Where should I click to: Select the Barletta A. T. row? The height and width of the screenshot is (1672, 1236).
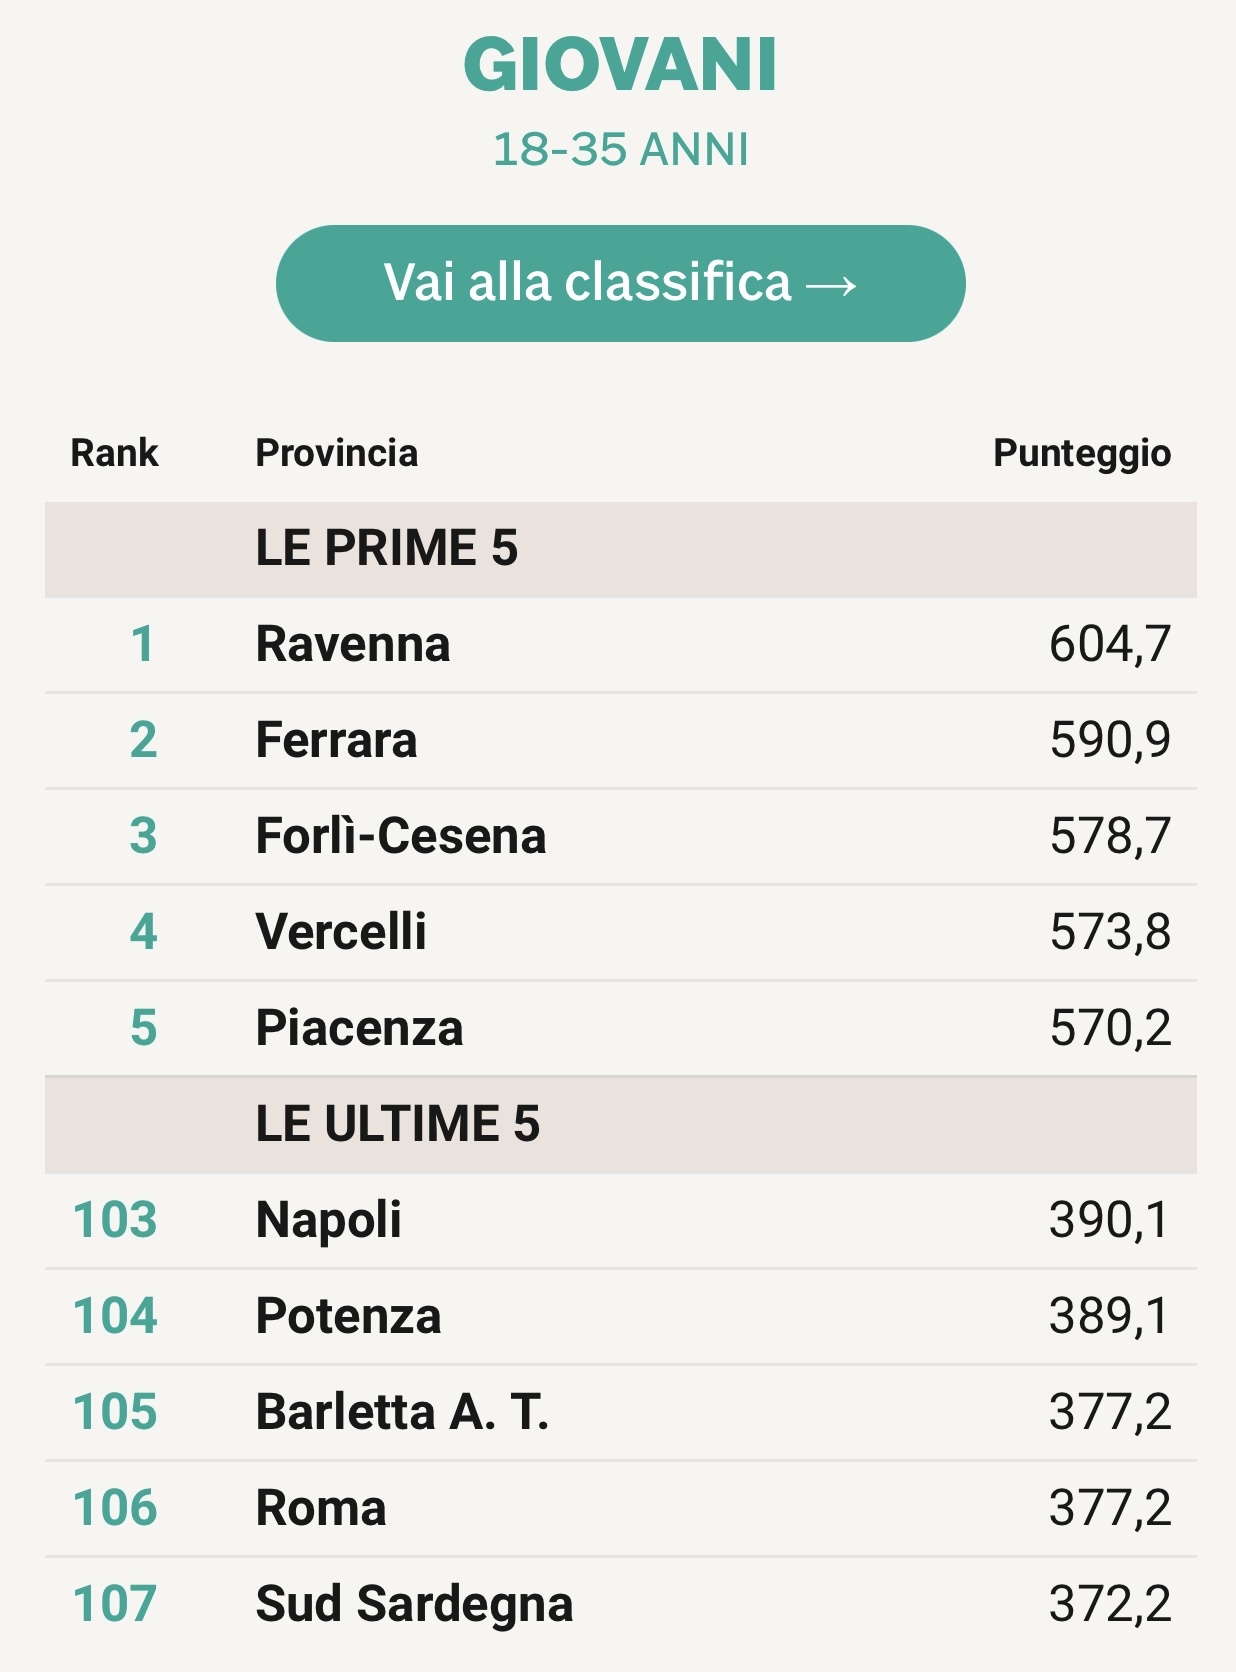tap(620, 1412)
